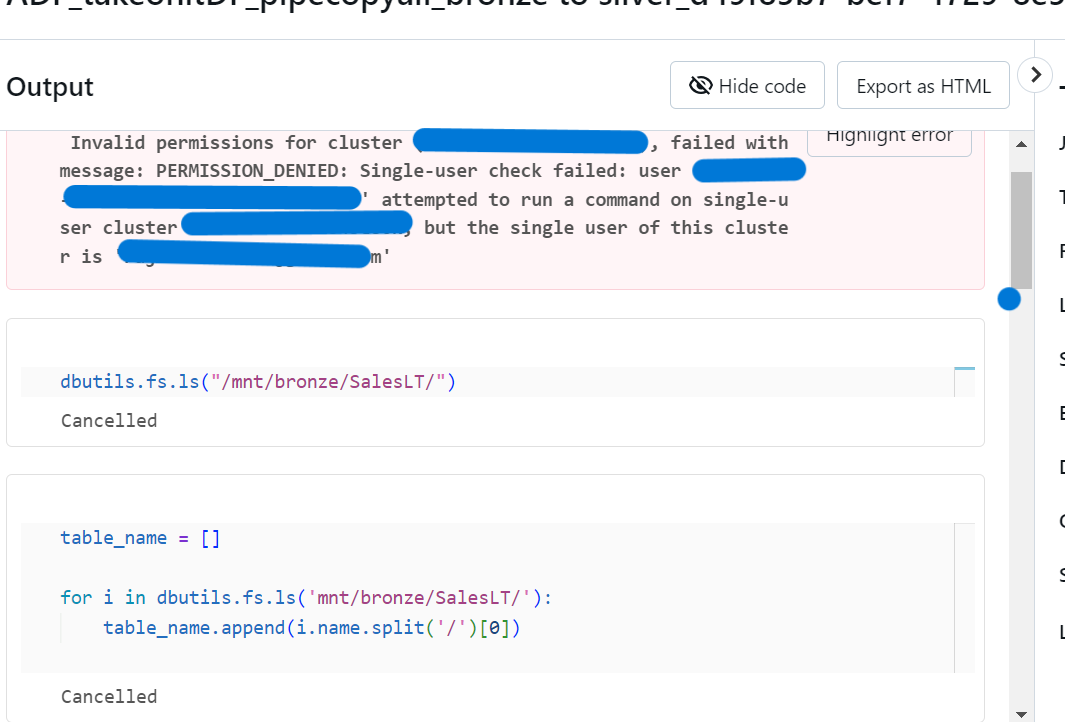Click the Highlight error button
Image resolution: width=1065 pixels, height=722 pixels.
pos(889,139)
